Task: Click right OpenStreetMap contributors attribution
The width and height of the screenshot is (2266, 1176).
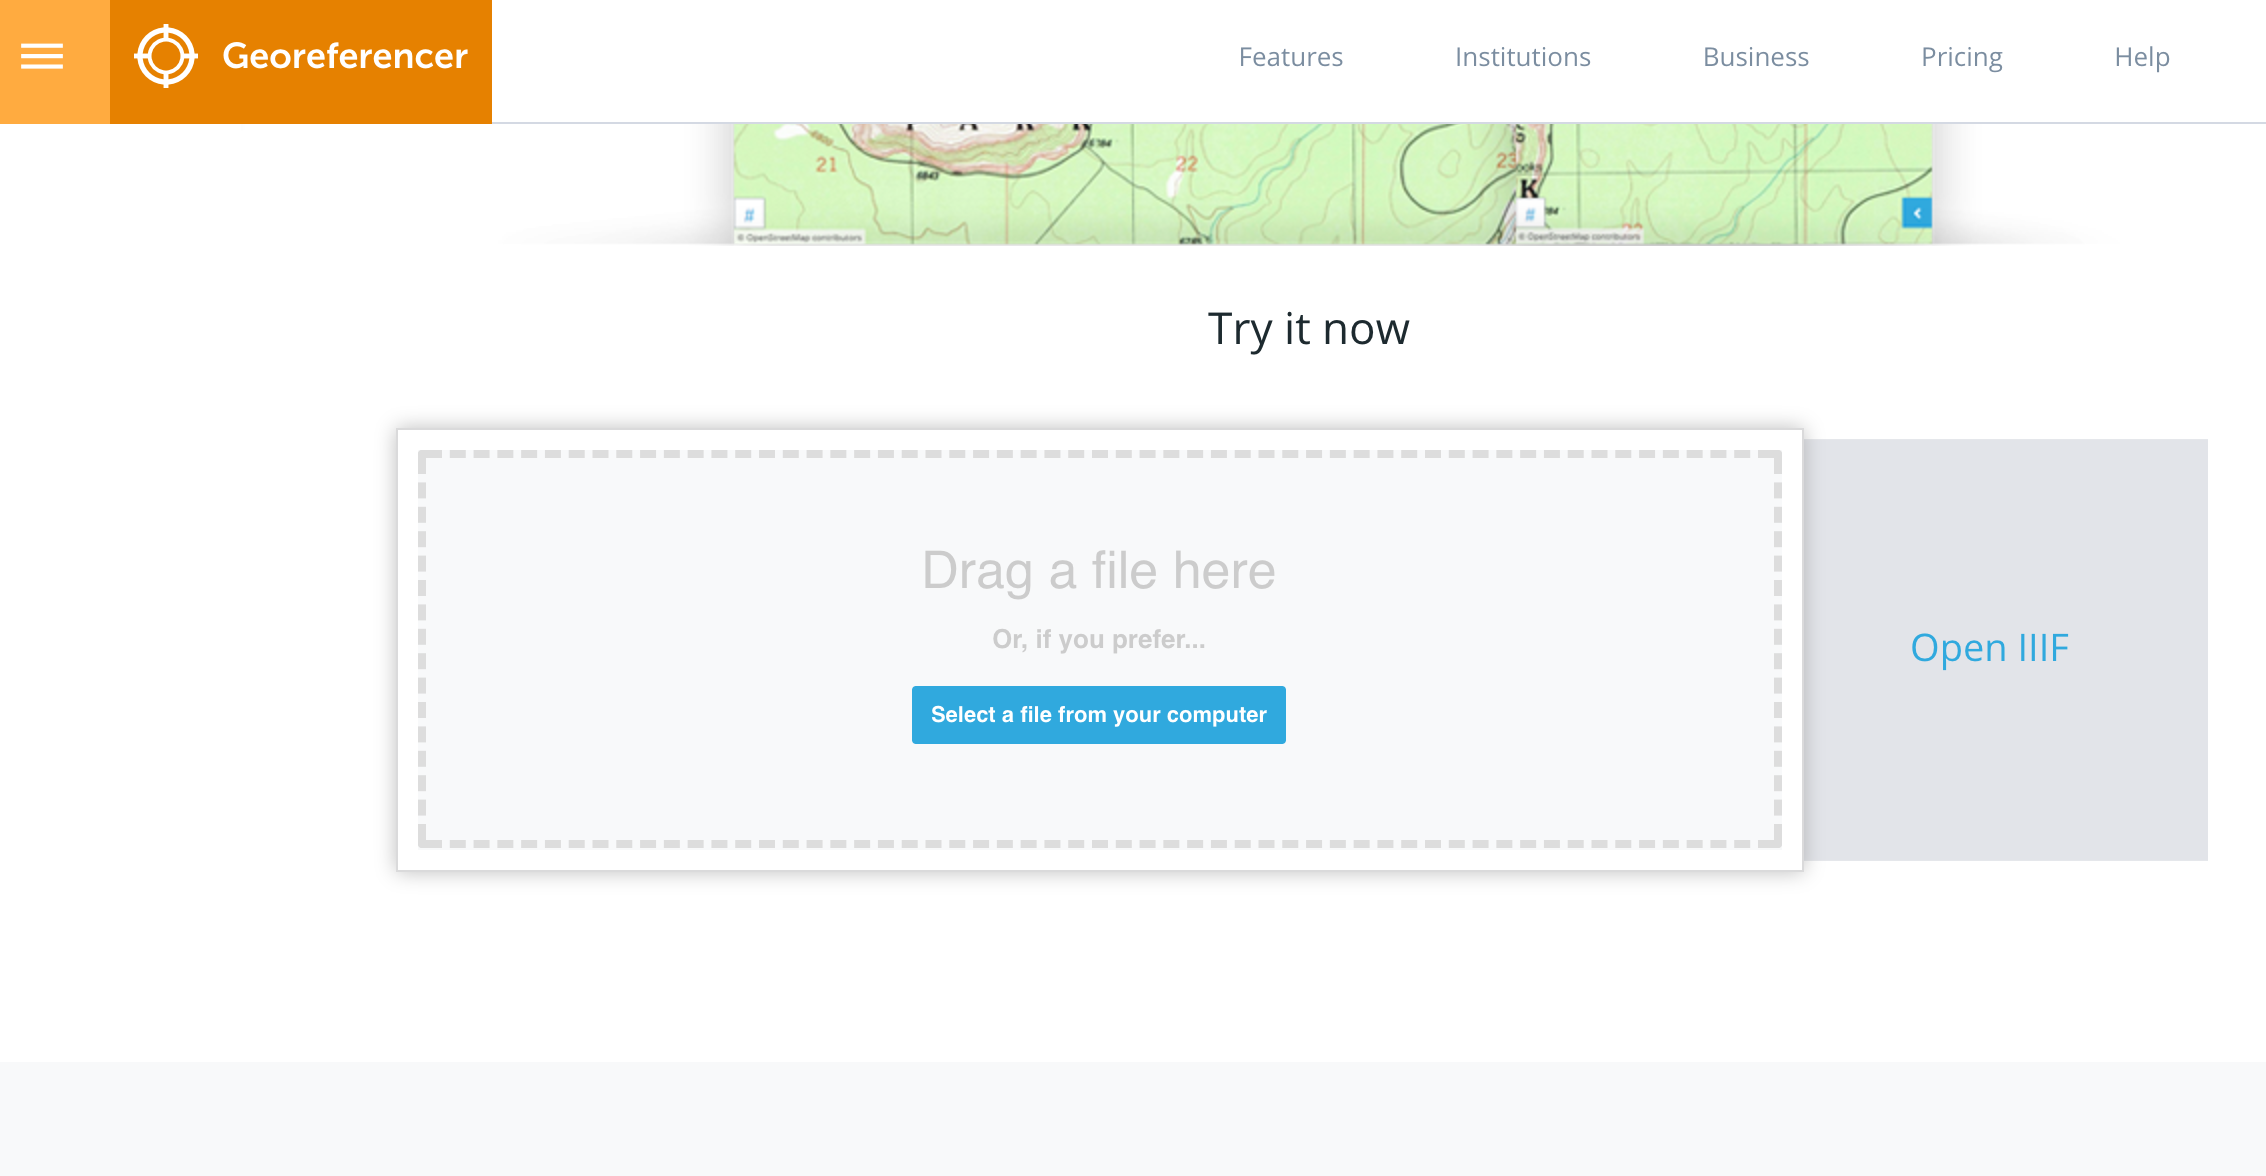Action: [x=1580, y=237]
